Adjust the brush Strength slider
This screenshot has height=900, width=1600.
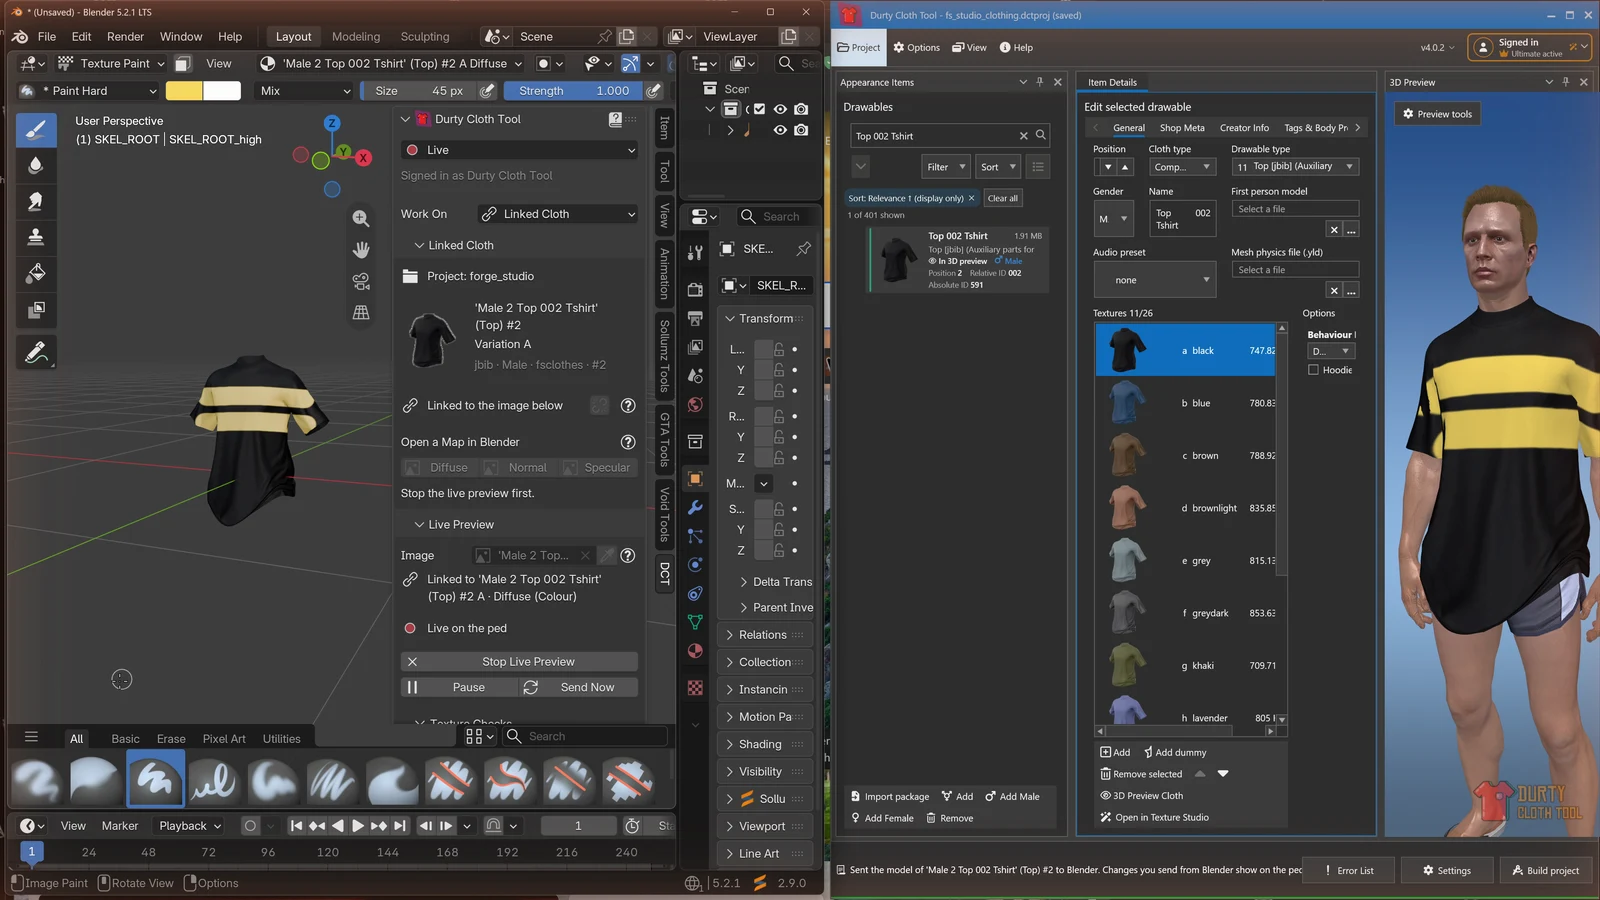coord(574,90)
